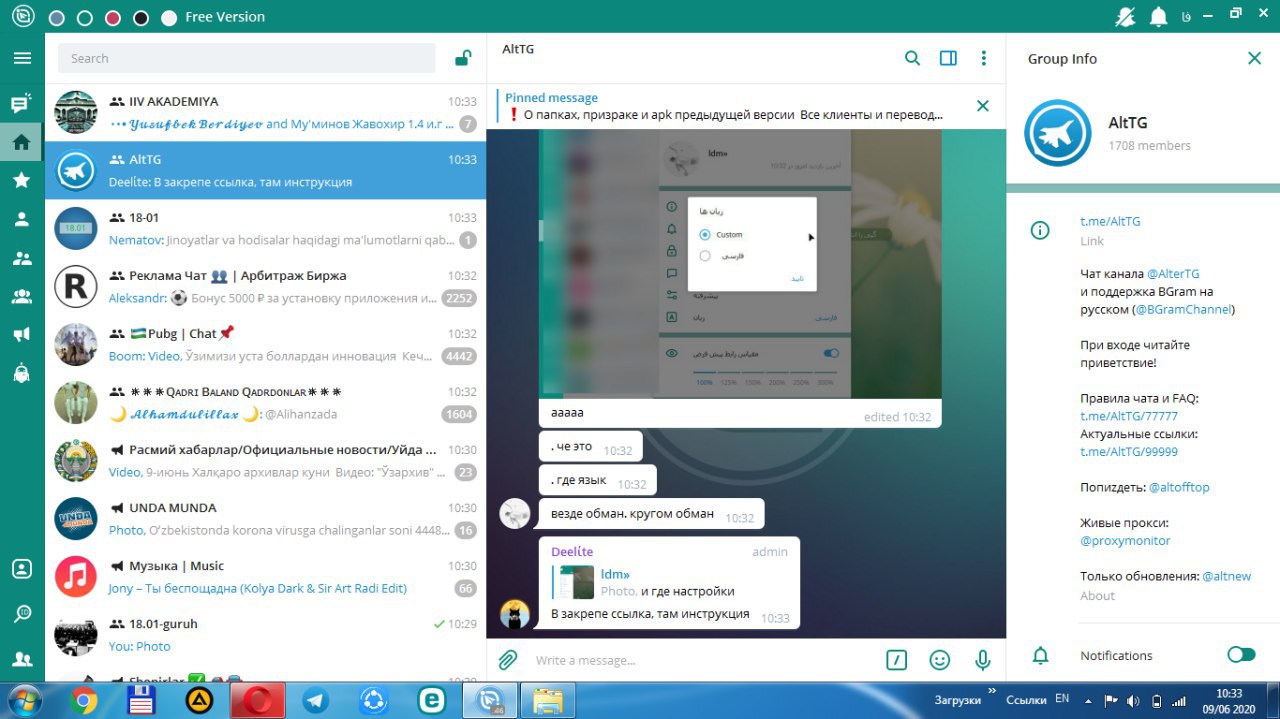Screen dimensions: 1280x719
Task: Record a voice message with microphone
Action: point(983,660)
